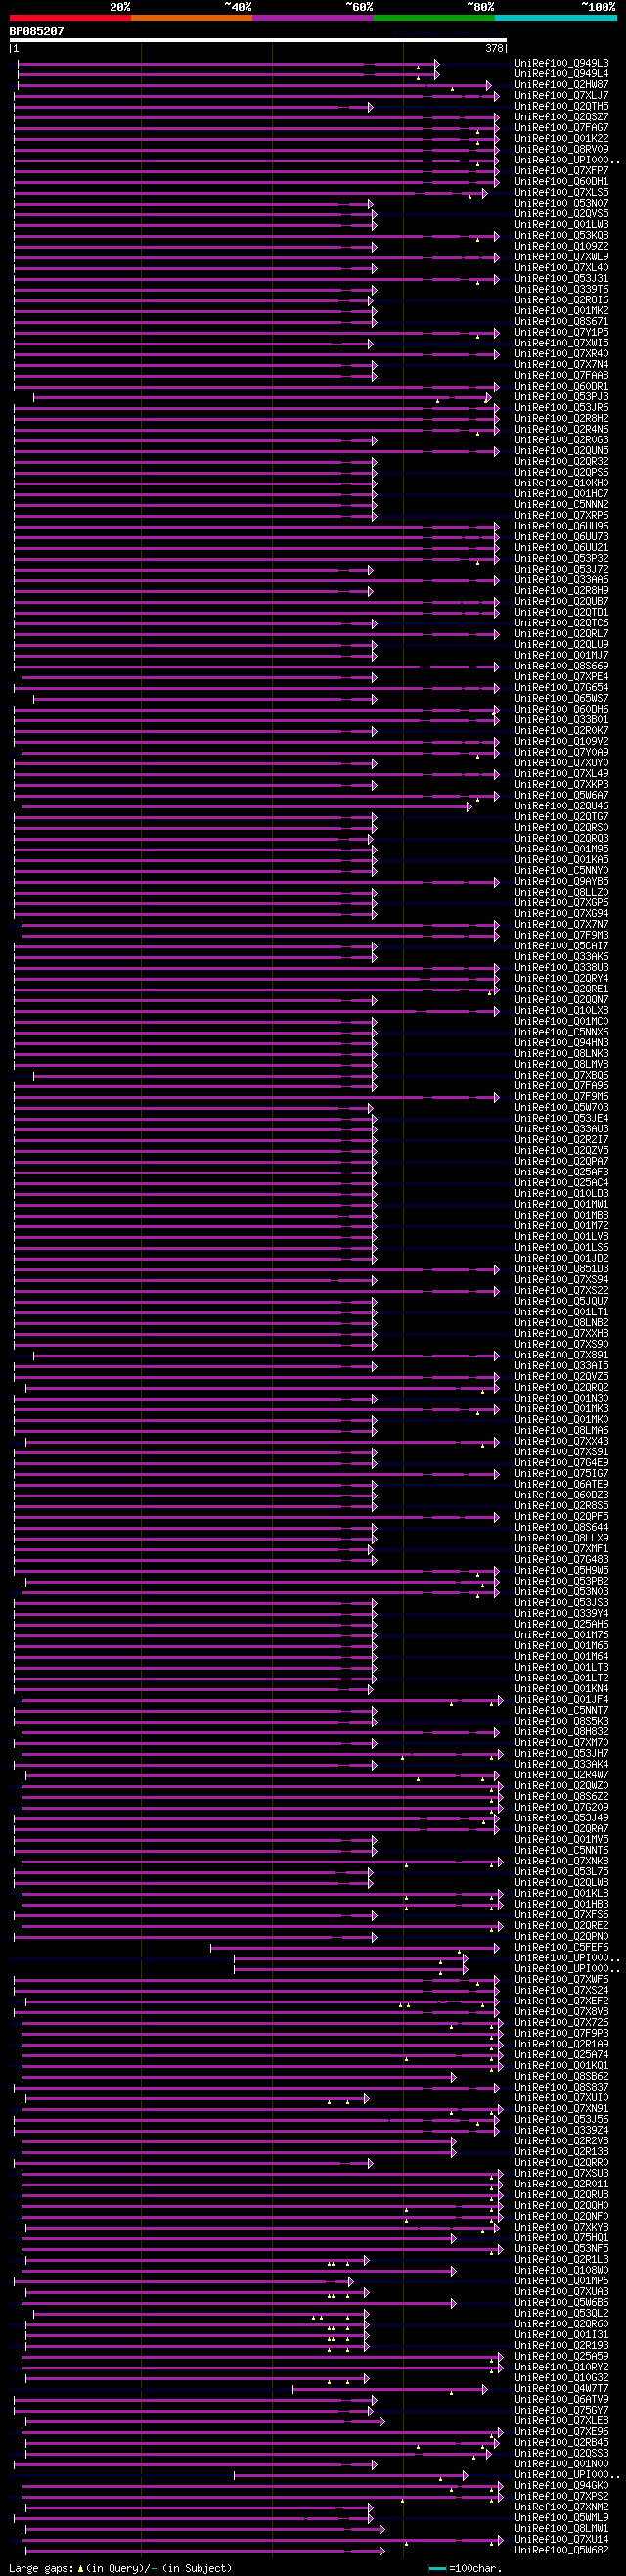Open hit UniRef100_Q2QTH5
Image resolution: width=626 pixels, height=2576 pixels.
(x=562, y=106)
